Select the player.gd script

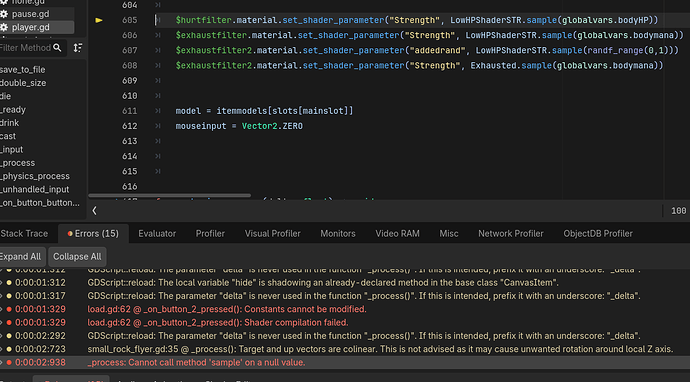tap(30, 27)
